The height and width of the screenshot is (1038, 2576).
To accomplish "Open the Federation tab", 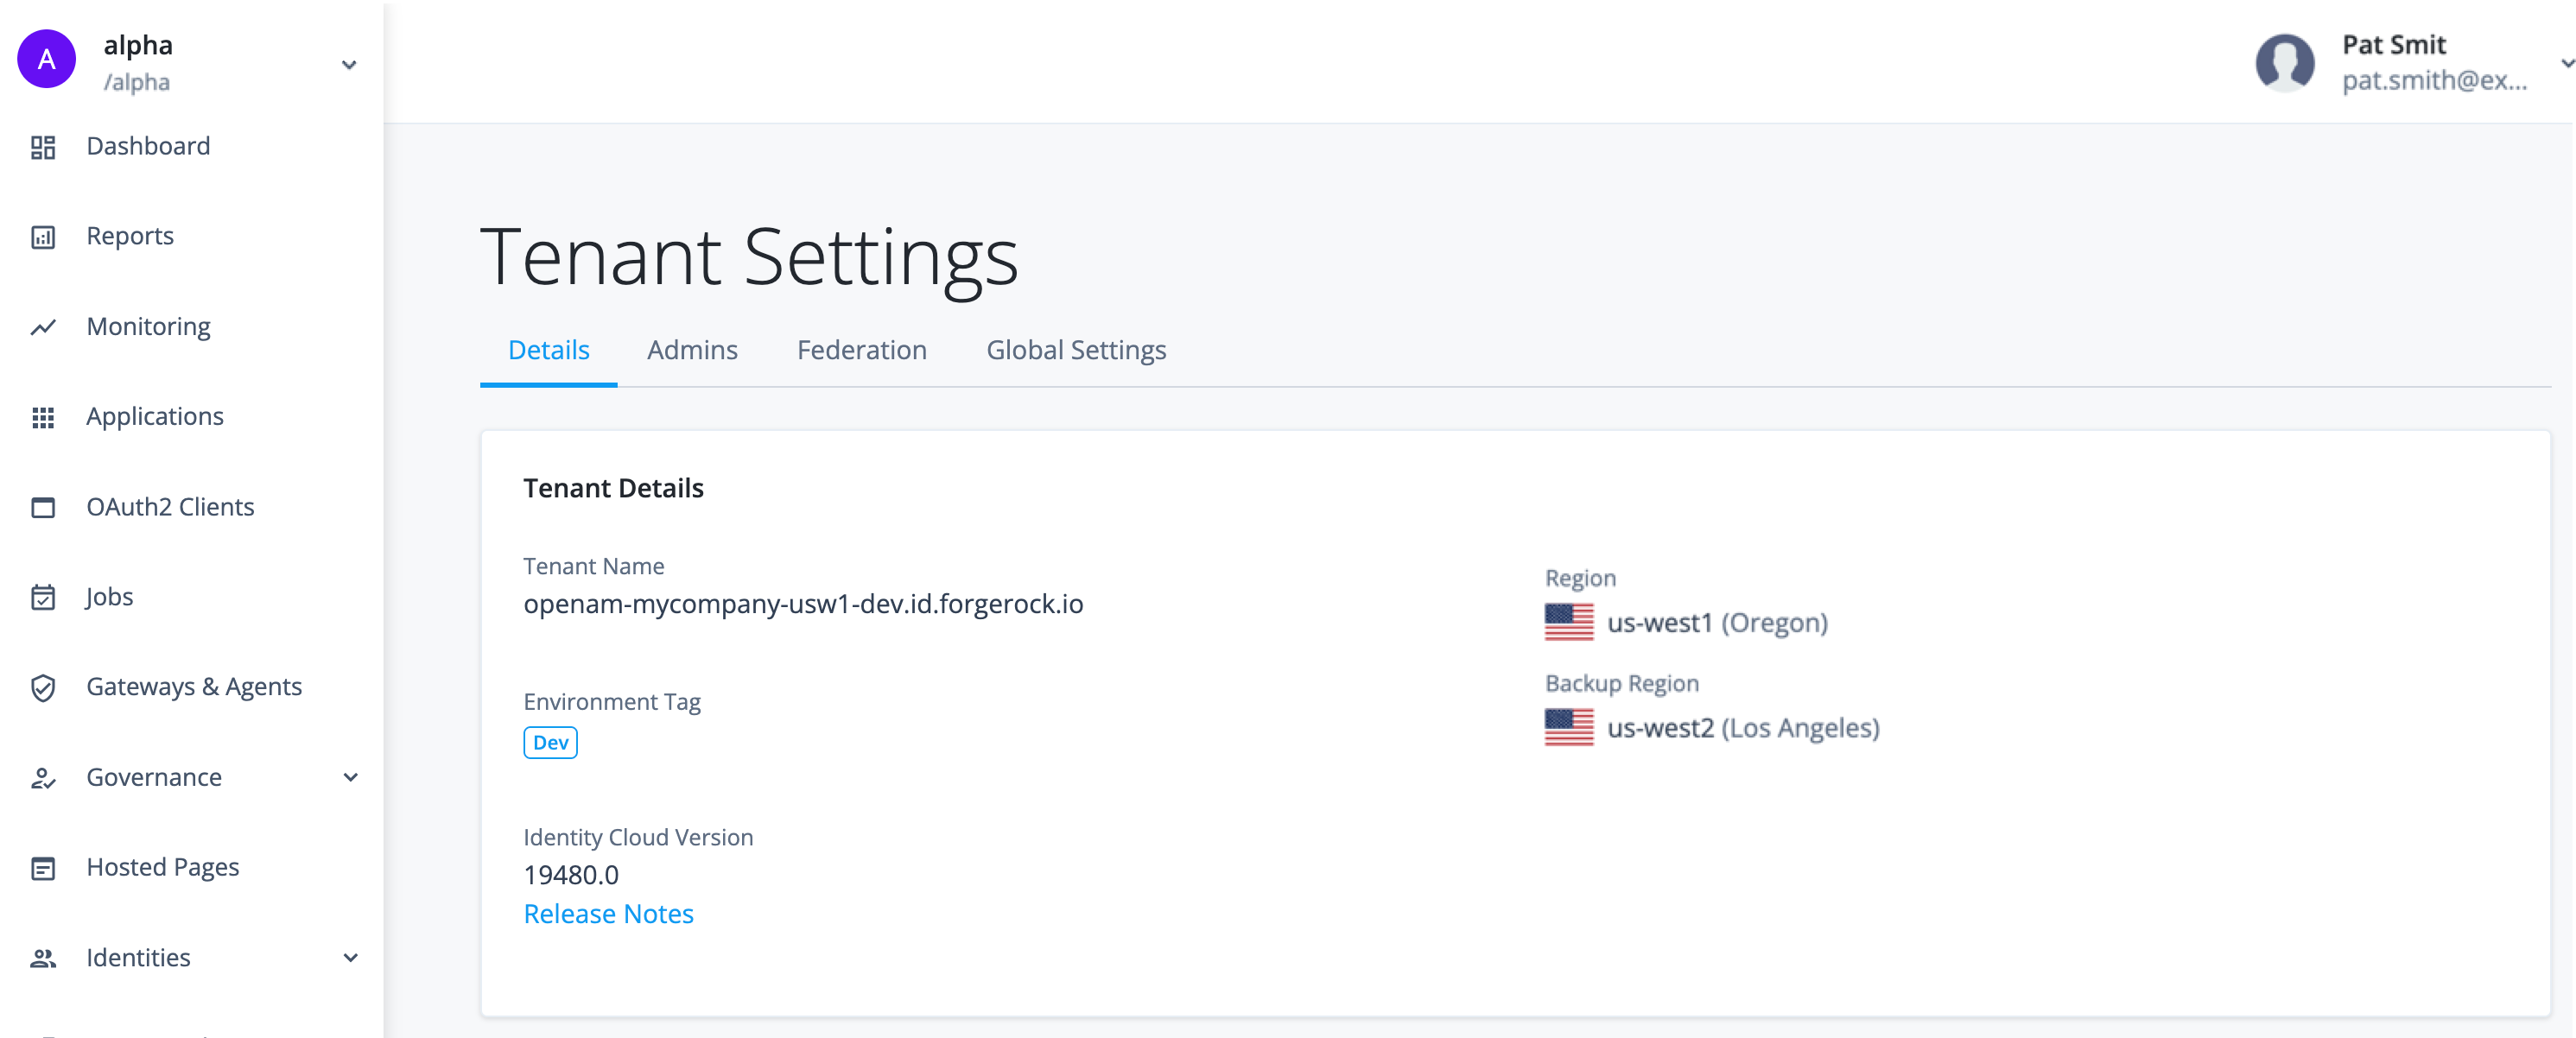I will 861,350.
